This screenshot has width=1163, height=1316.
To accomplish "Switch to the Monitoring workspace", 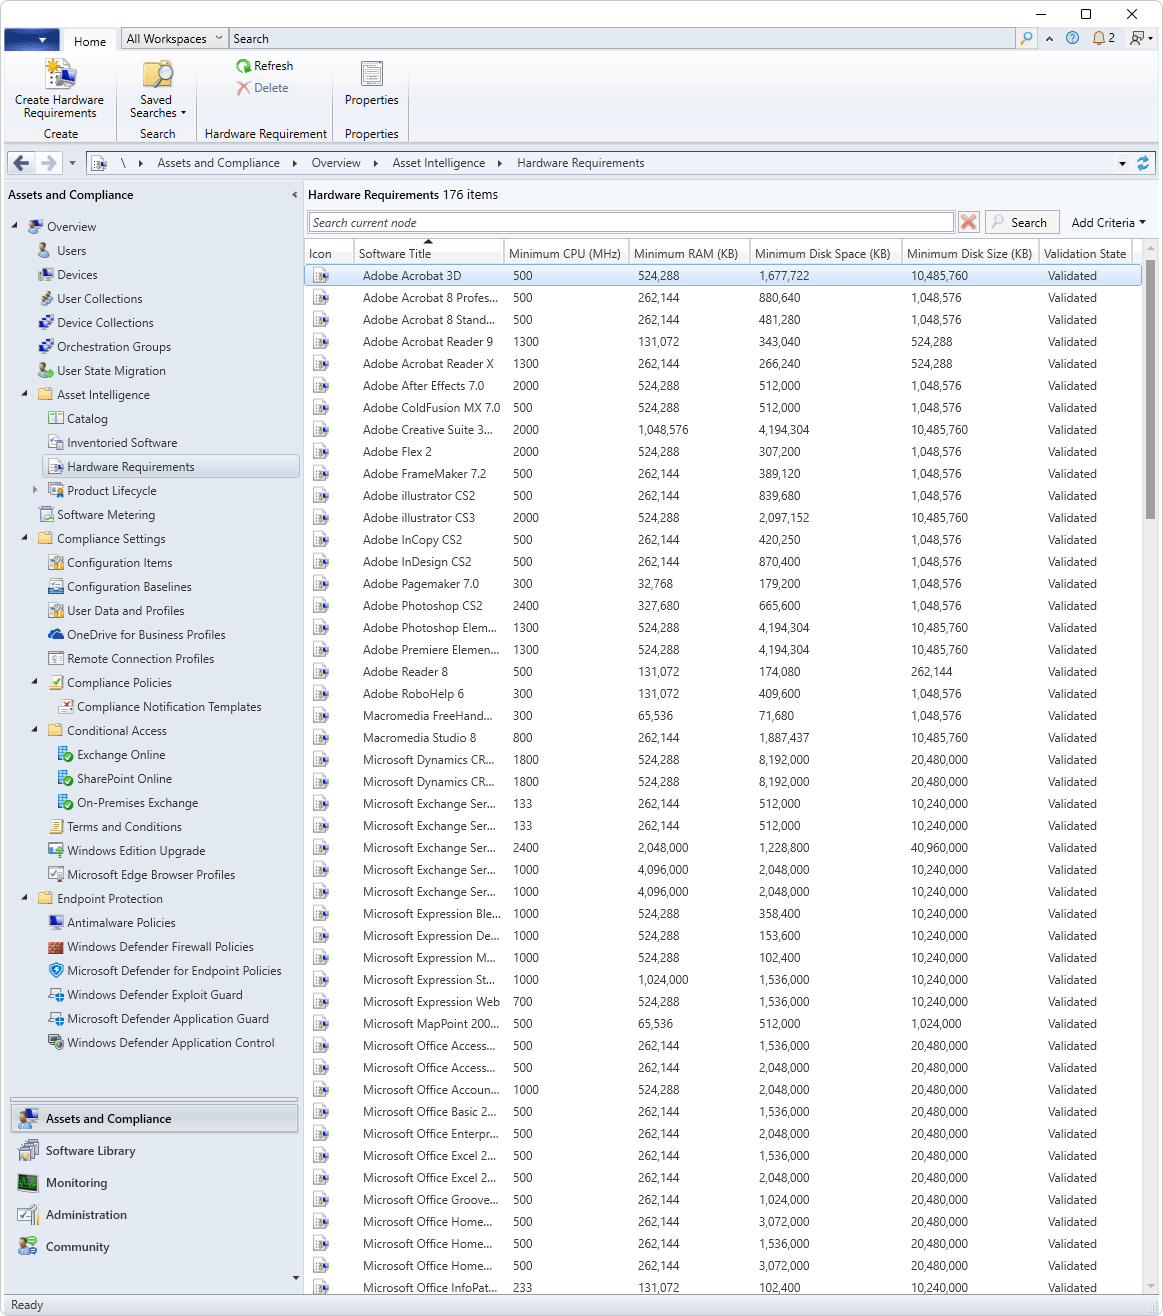I will pyautogui.click(x=76, y=1183).
